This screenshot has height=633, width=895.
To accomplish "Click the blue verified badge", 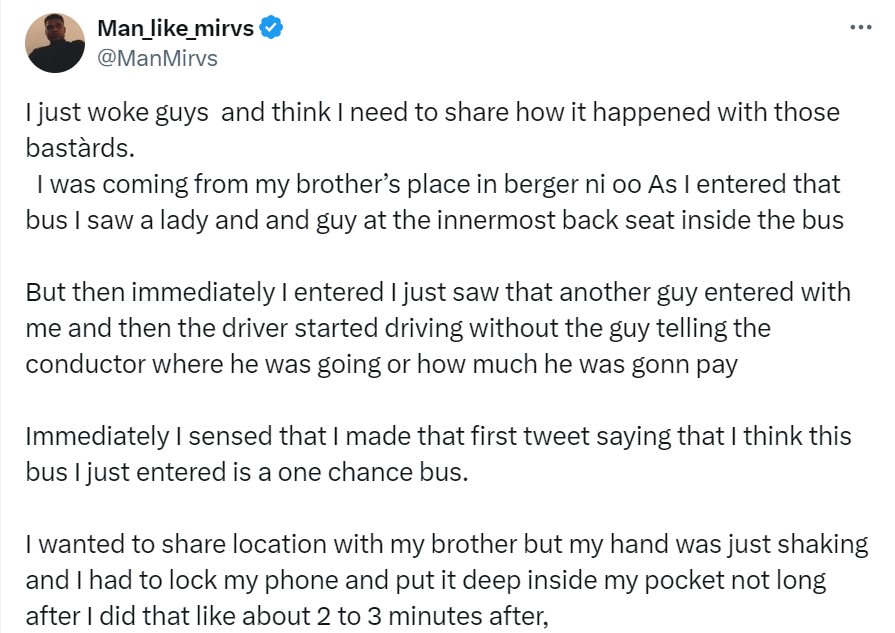I will 271,29.
